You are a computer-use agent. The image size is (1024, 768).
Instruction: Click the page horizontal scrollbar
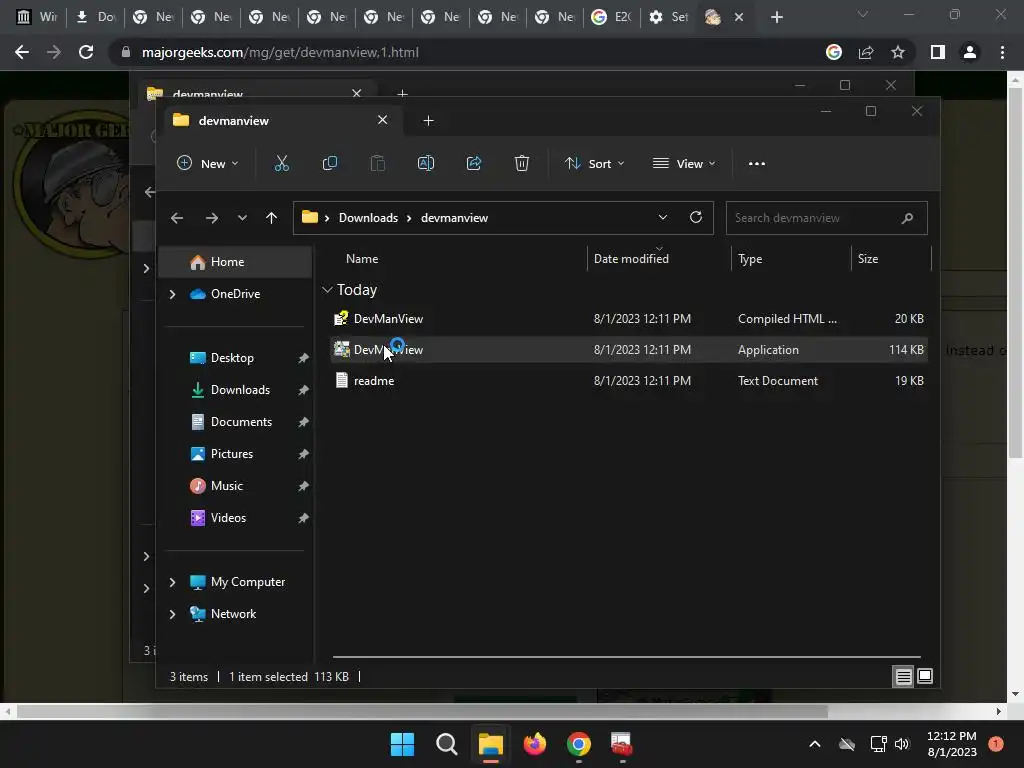pyautogui.click(x=422, y=711)
